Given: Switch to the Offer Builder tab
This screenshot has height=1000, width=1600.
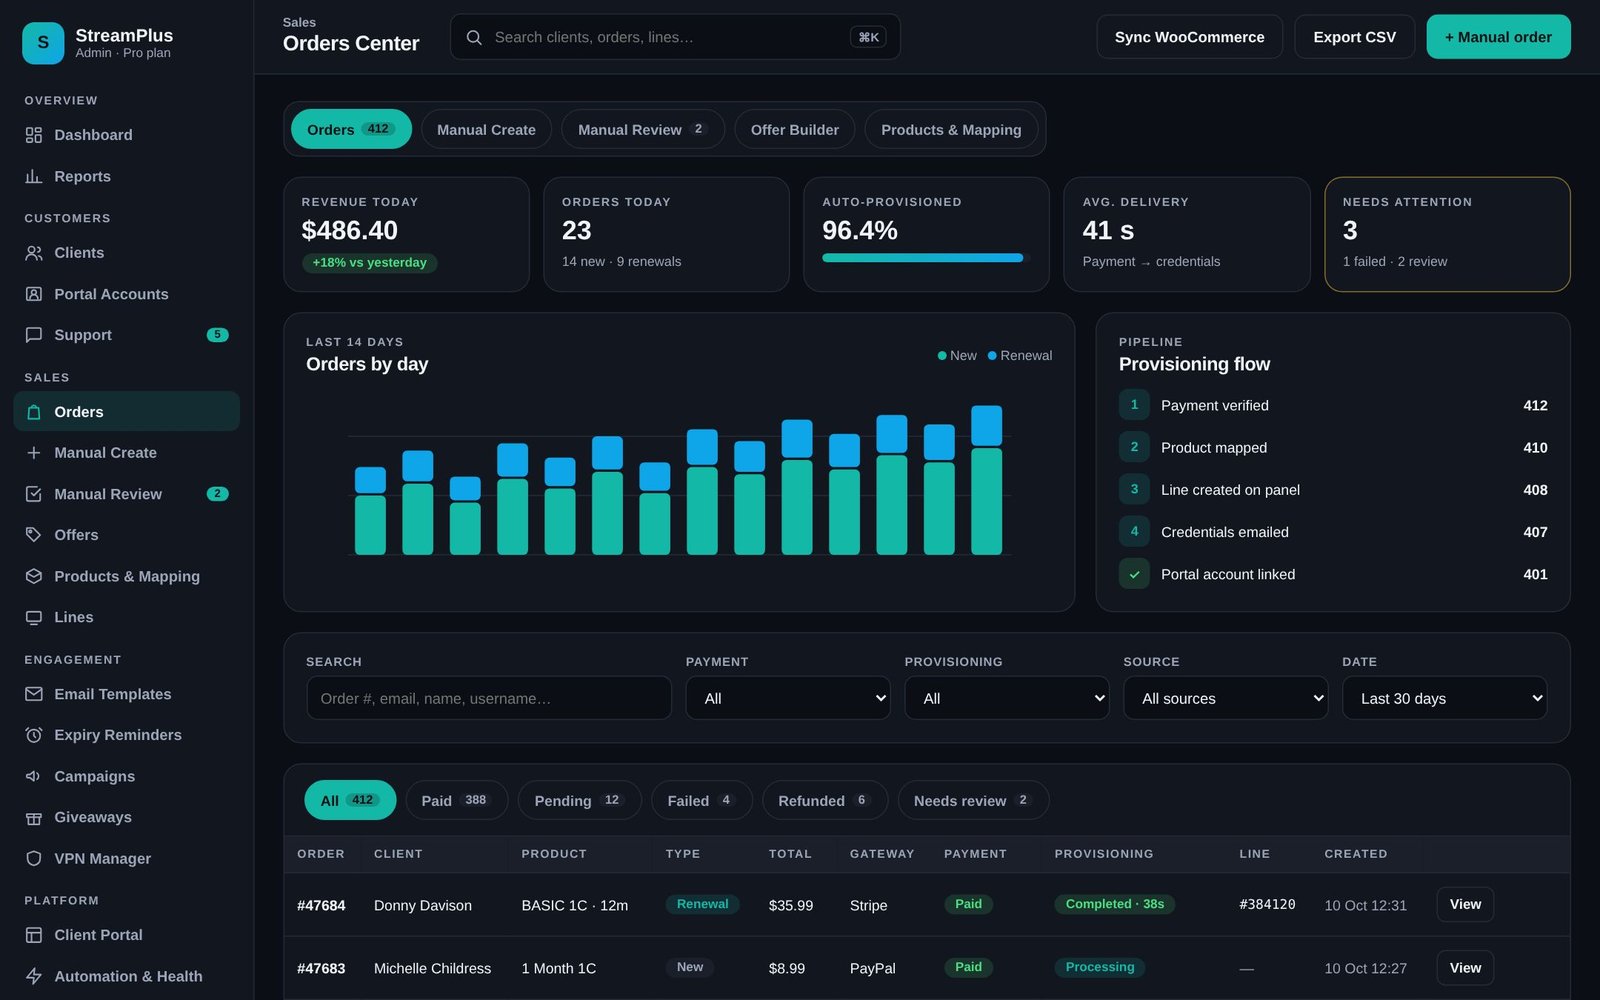Looking at the screenshot, I should [x=795, y=130].
